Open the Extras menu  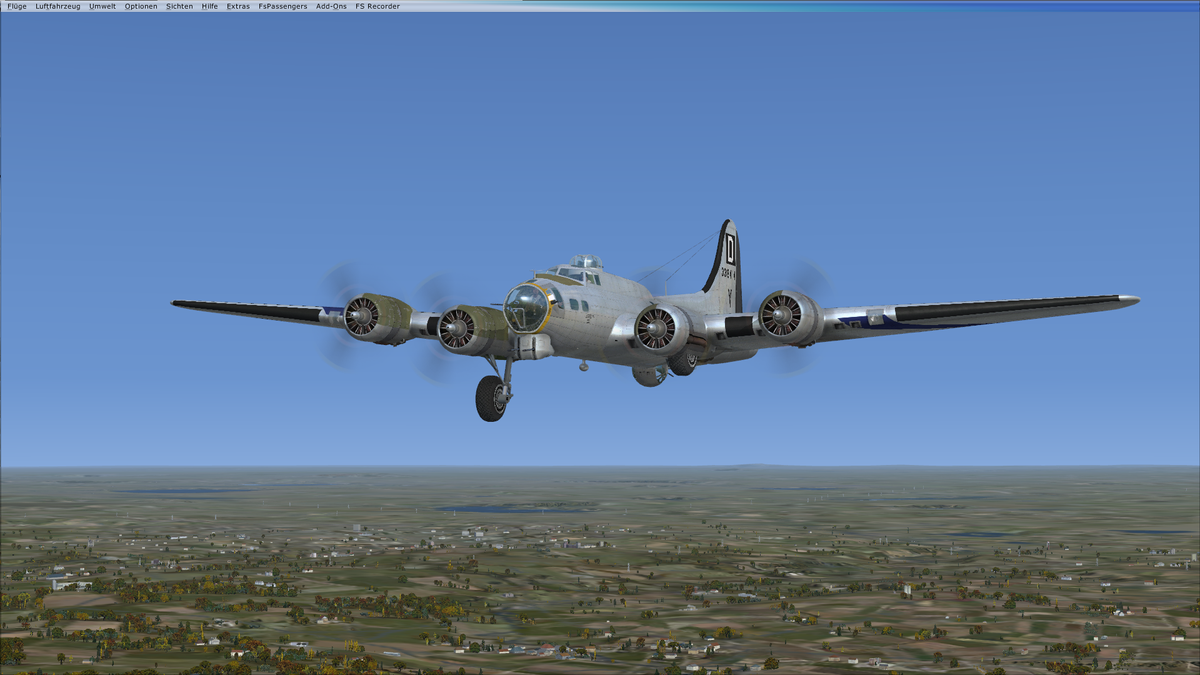238,6
